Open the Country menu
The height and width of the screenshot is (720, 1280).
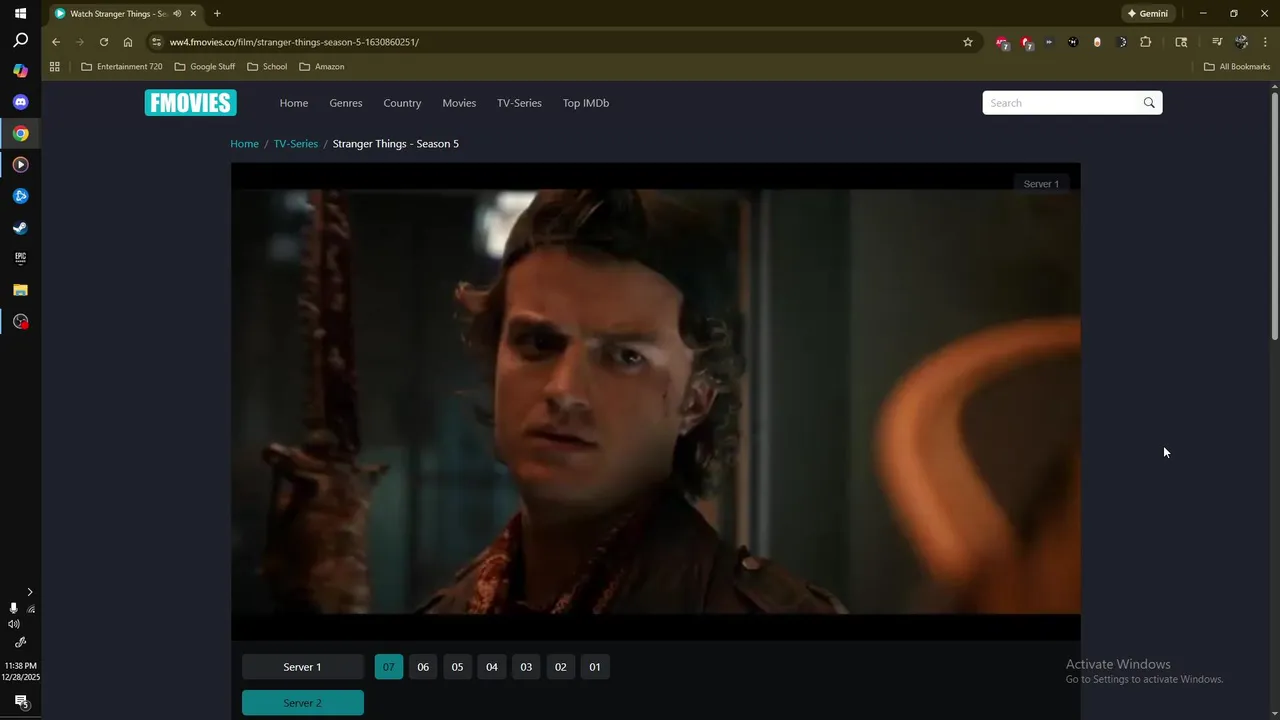402,103
